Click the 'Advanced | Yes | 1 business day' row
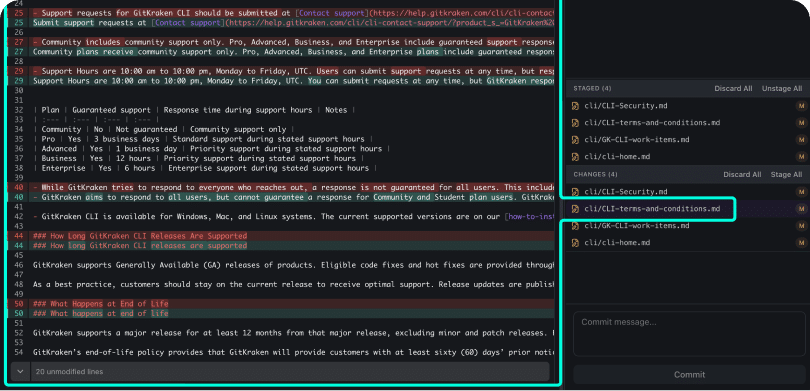This screenshot has width=810, height=391. click(x=211, y=149)
